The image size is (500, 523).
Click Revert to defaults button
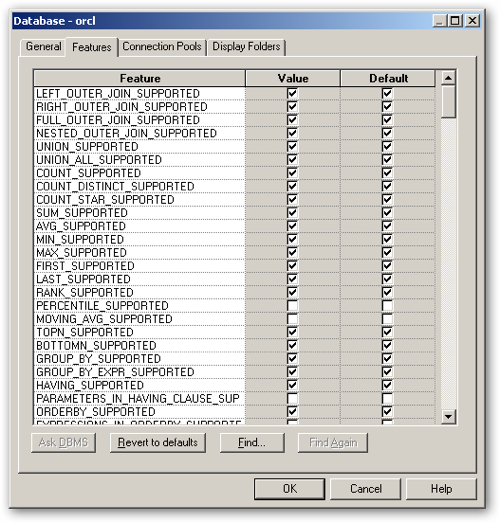point(158,443)
